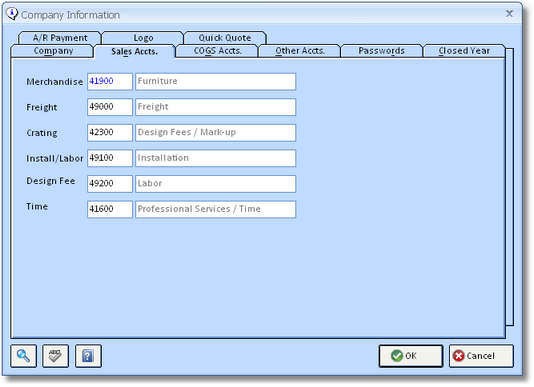Select the Sales Accts. tab
This screenshot has height=387, width=534.
(135, 52)
